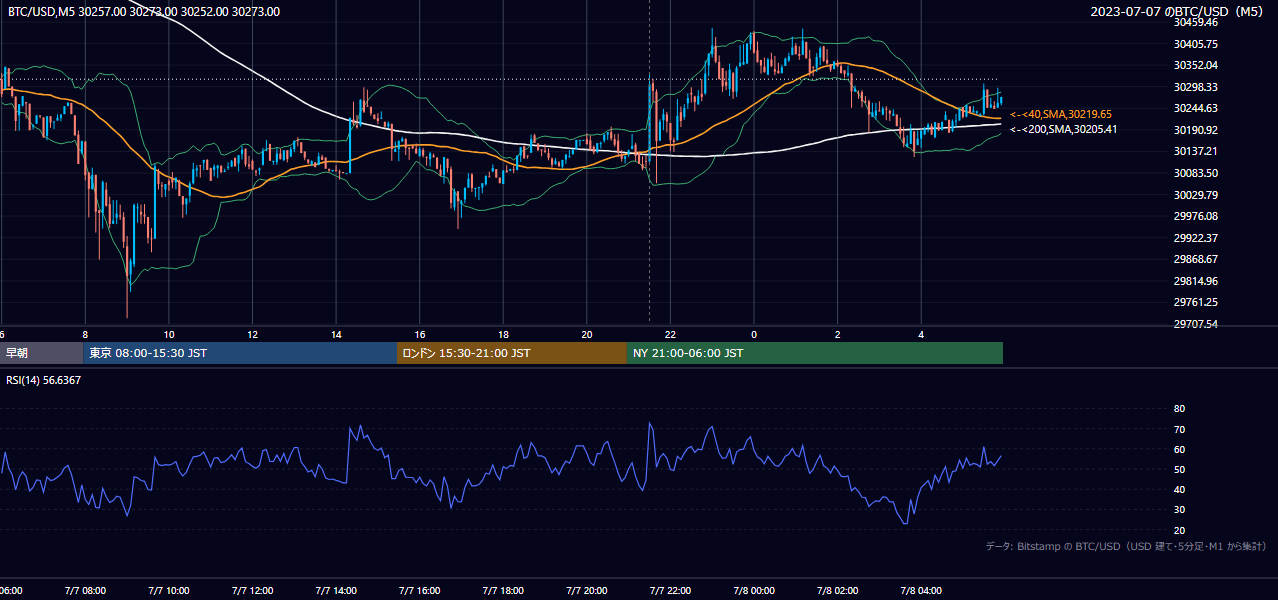Click the 7/7 08:00 time axis label
The image size is (1278, 600).
coord(85,591)
